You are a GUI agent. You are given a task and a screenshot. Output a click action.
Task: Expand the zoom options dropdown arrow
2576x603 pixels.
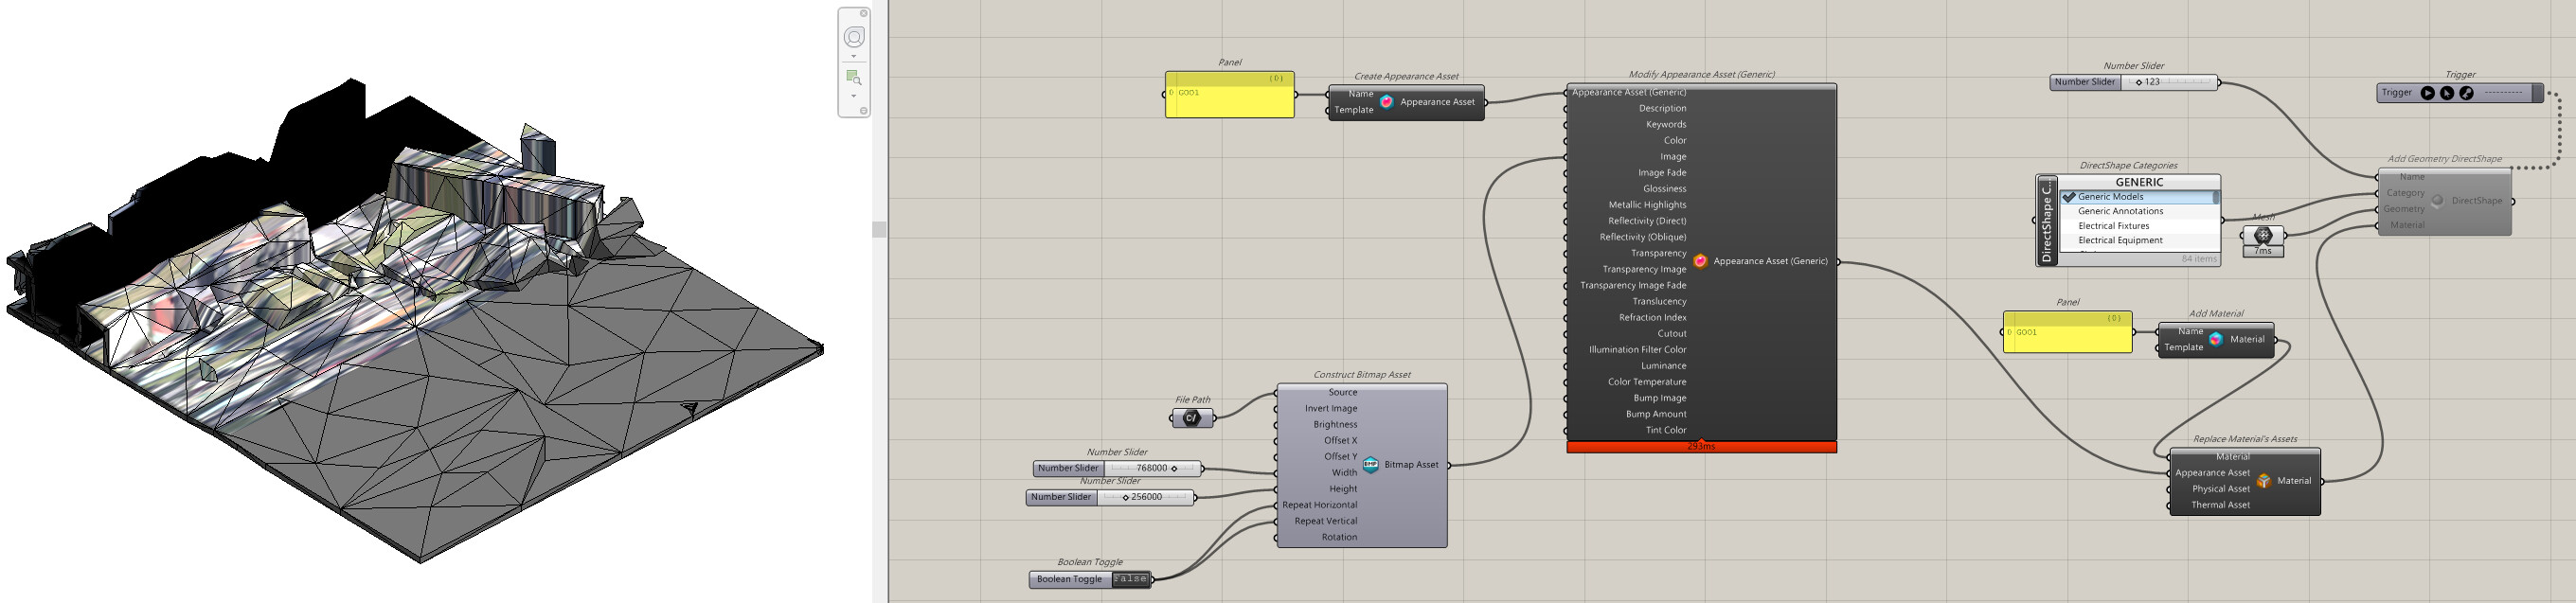coord(853,96)
